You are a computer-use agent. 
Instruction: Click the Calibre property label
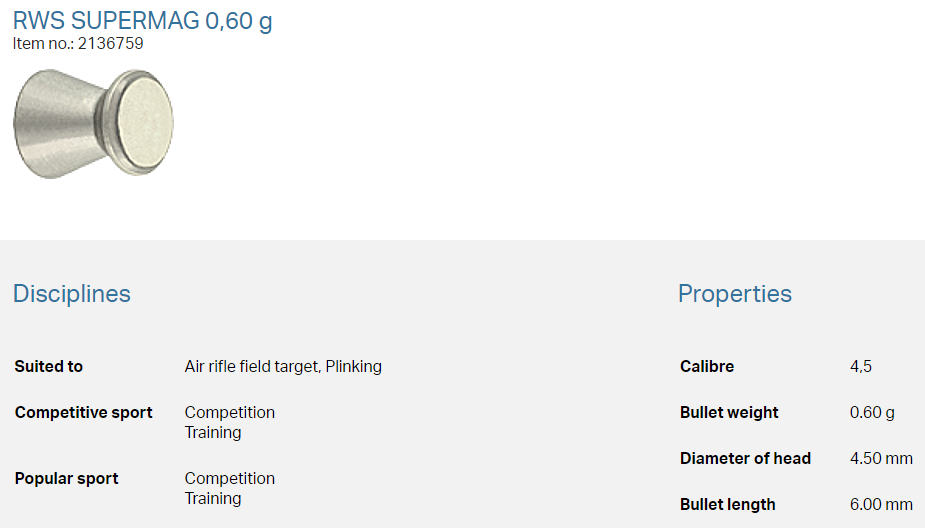[707, 367]
